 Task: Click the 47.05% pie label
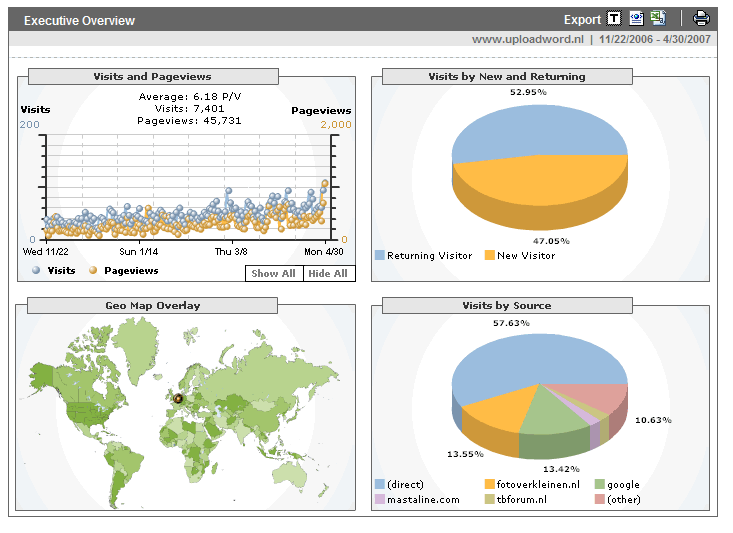click(x=551, y=241)
